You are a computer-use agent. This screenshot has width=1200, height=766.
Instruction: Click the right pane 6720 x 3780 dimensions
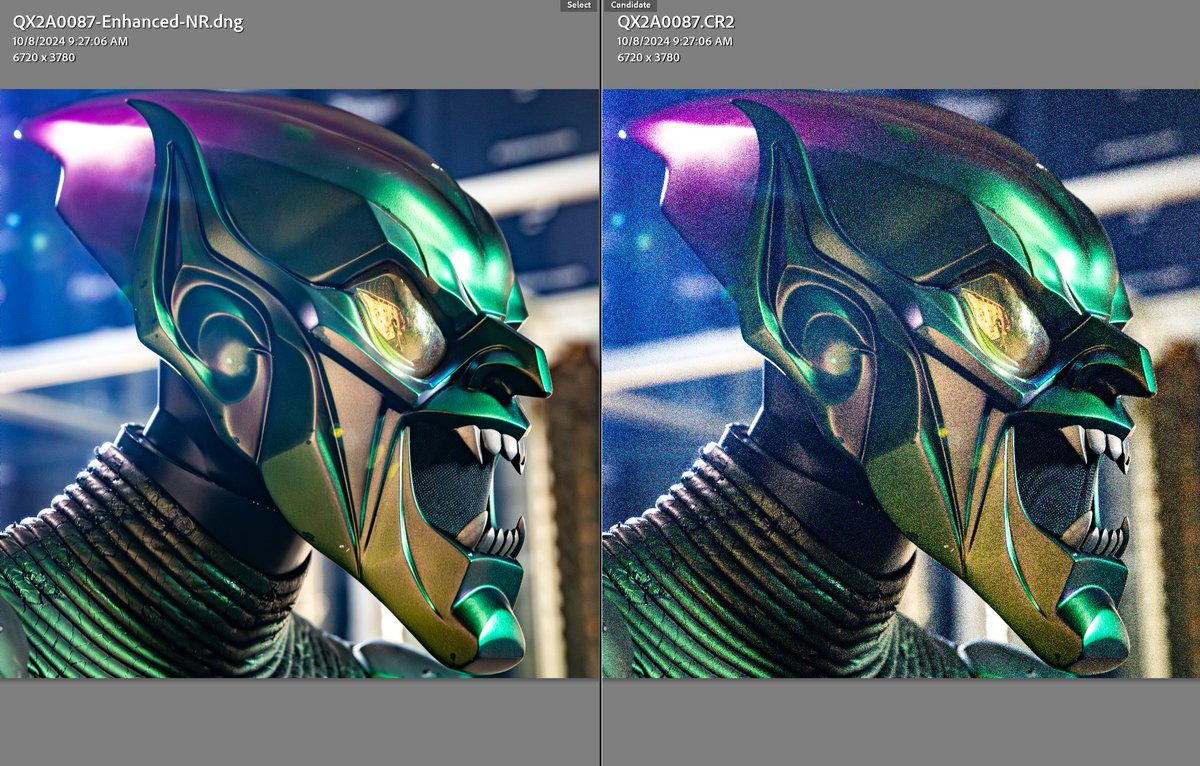coord(648,57)
